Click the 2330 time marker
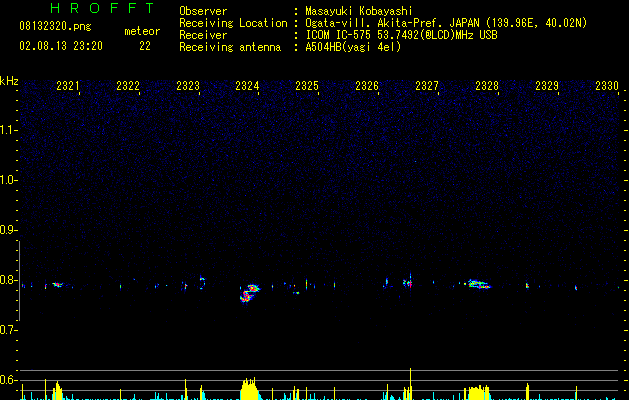This screenshot has height=400, width=629. [x=607, y=86]
